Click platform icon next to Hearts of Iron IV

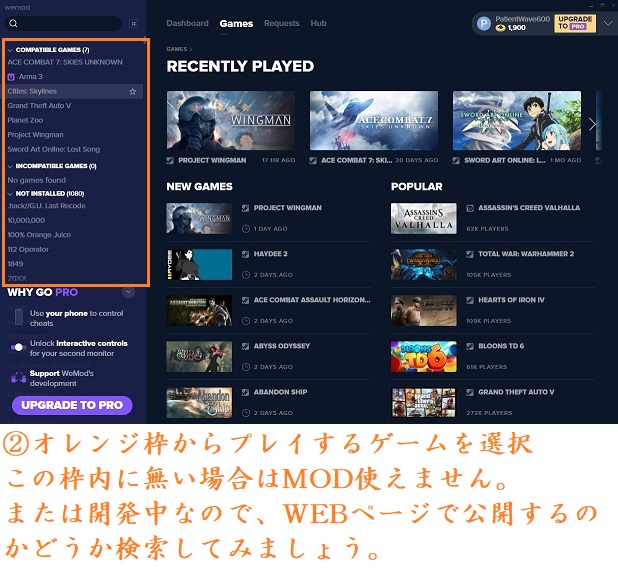pyautogui.click(x=470, y=300)
